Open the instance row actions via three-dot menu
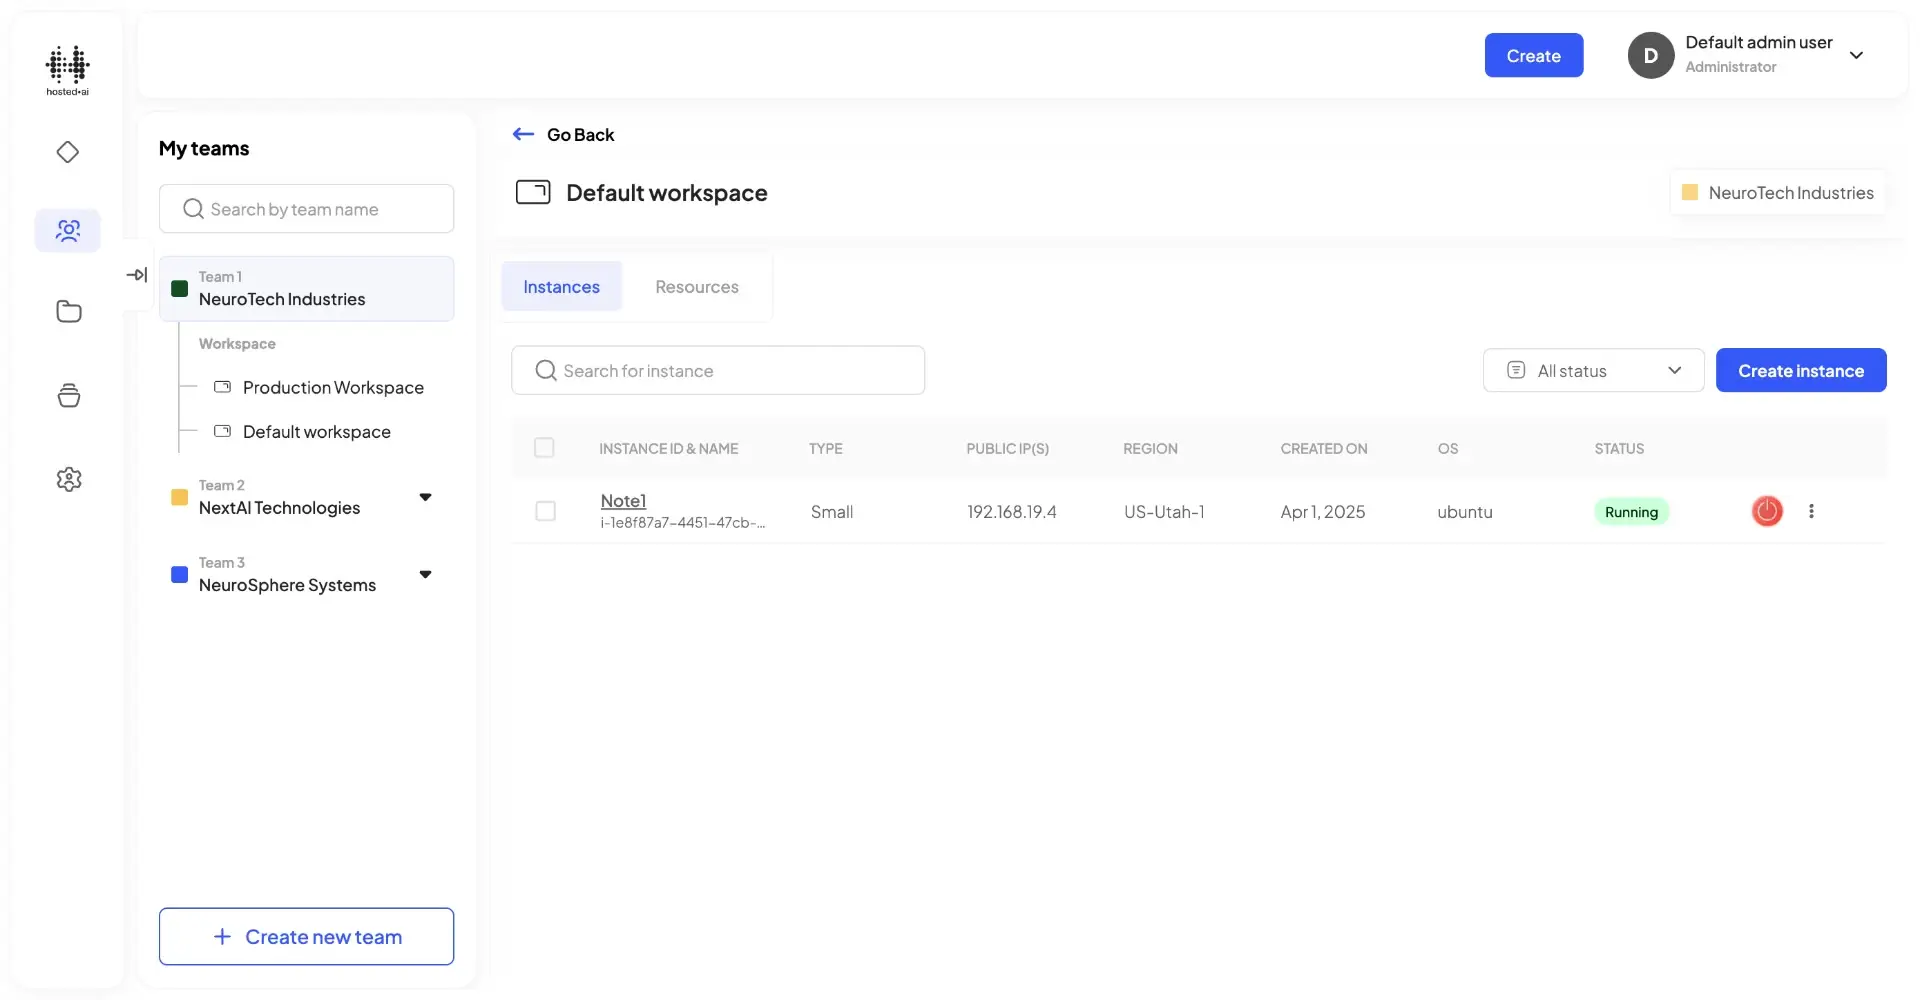1920x1000 pixels. (1812, 511)
